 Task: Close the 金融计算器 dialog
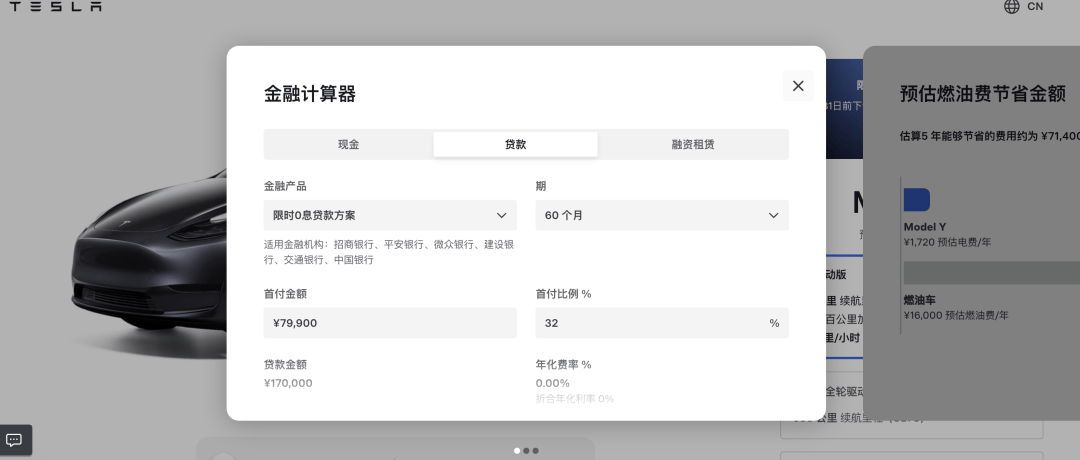tap(798, 86)
